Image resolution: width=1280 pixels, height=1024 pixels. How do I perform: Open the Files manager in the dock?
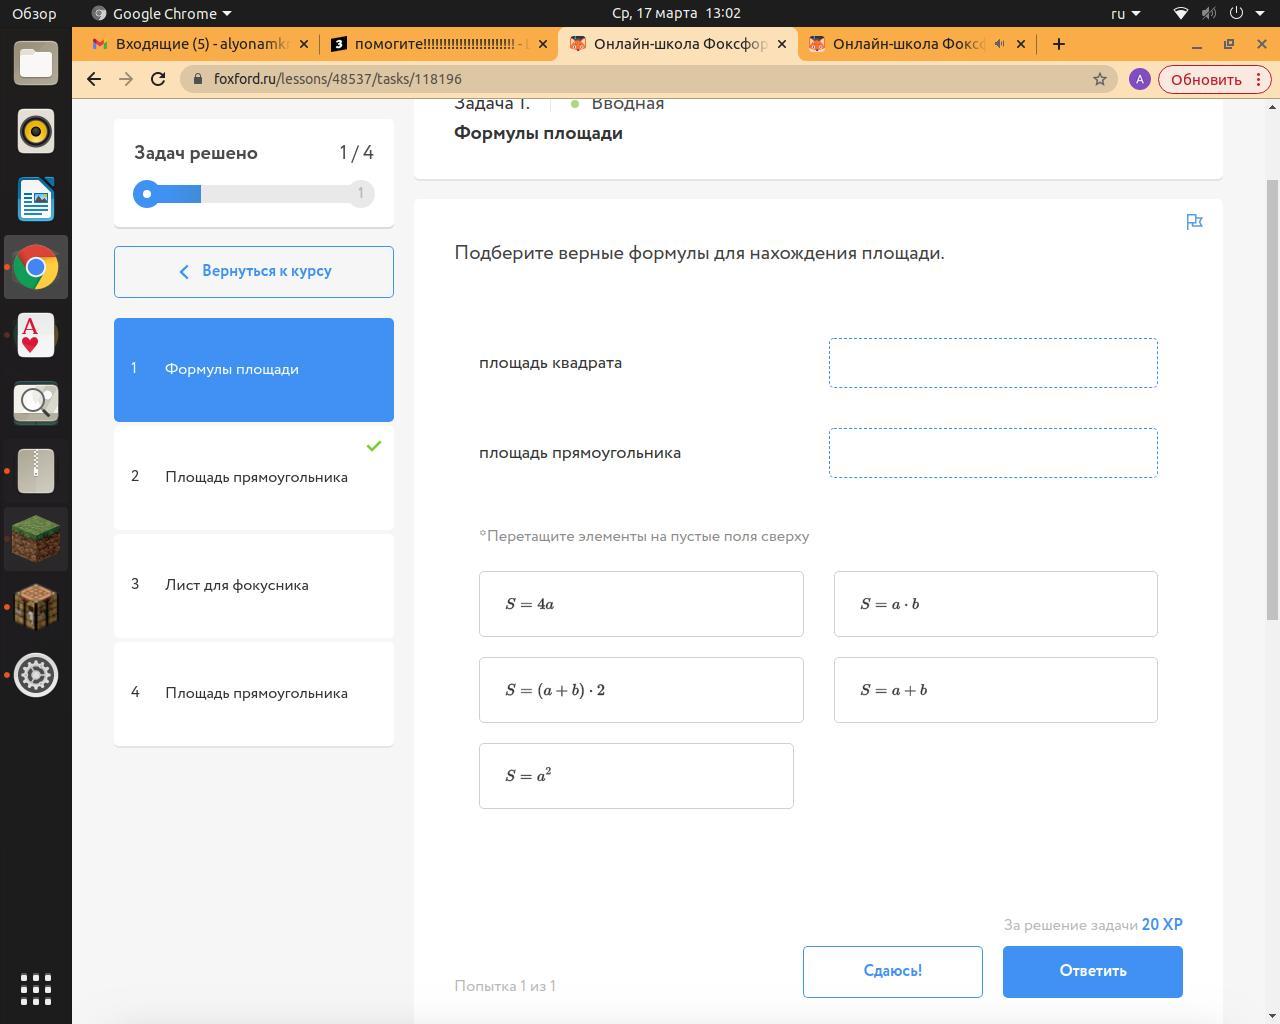coord(36,63)
